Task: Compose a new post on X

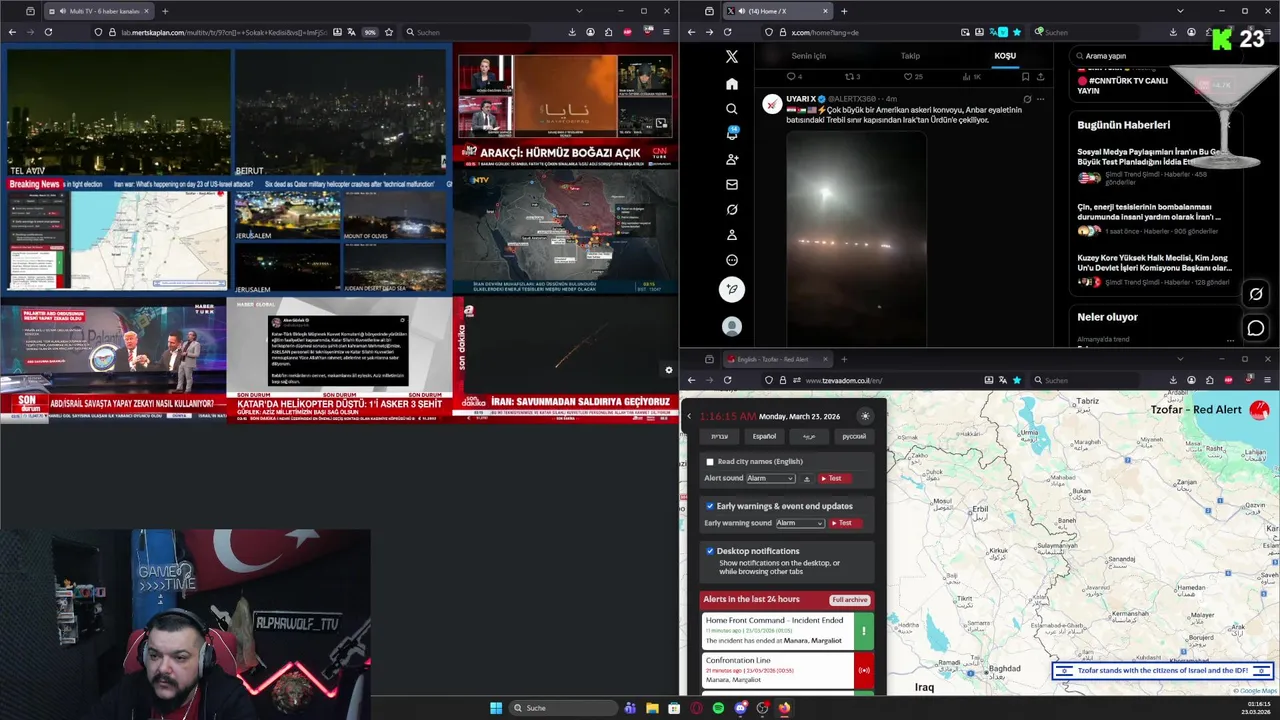Action: [x=732, y=290]
